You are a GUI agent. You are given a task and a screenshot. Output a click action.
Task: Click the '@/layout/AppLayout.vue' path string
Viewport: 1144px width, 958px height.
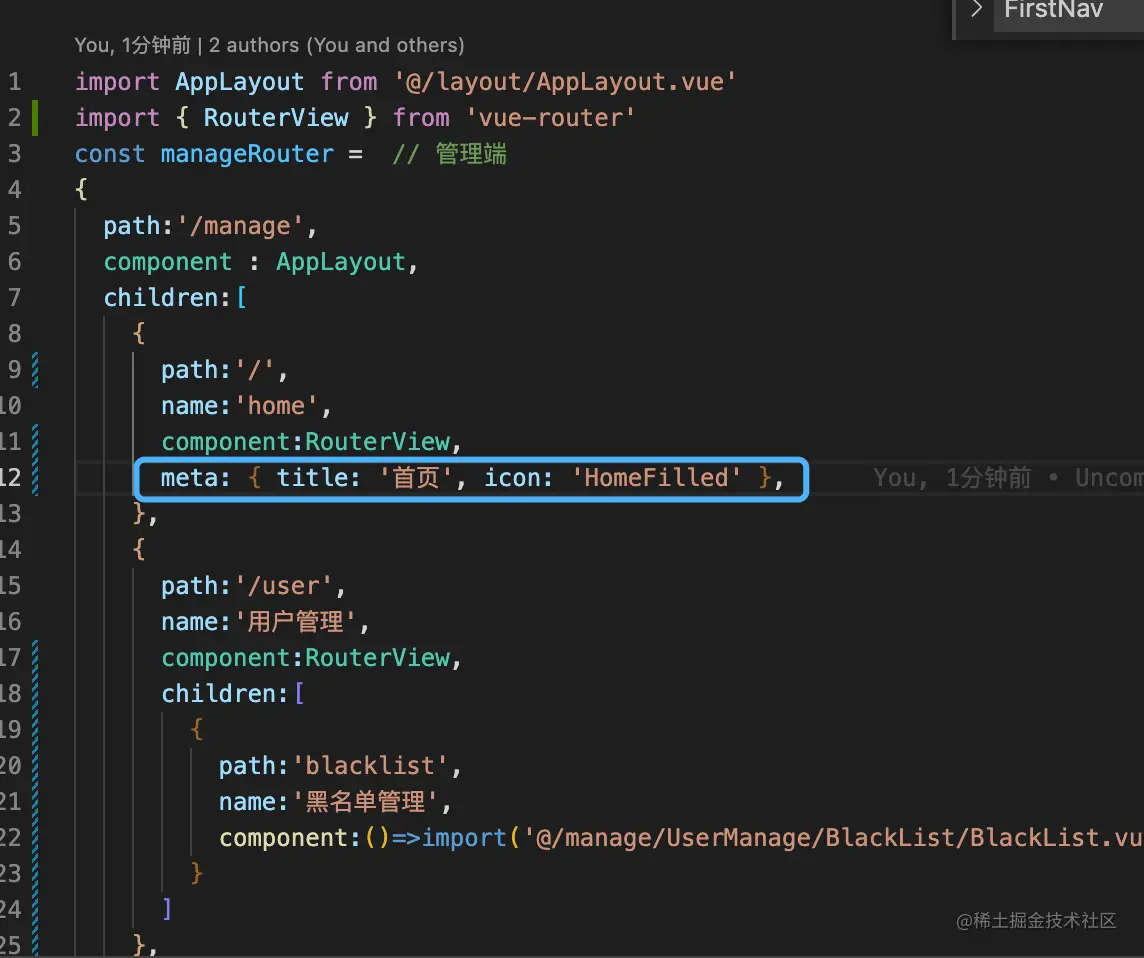565,82
